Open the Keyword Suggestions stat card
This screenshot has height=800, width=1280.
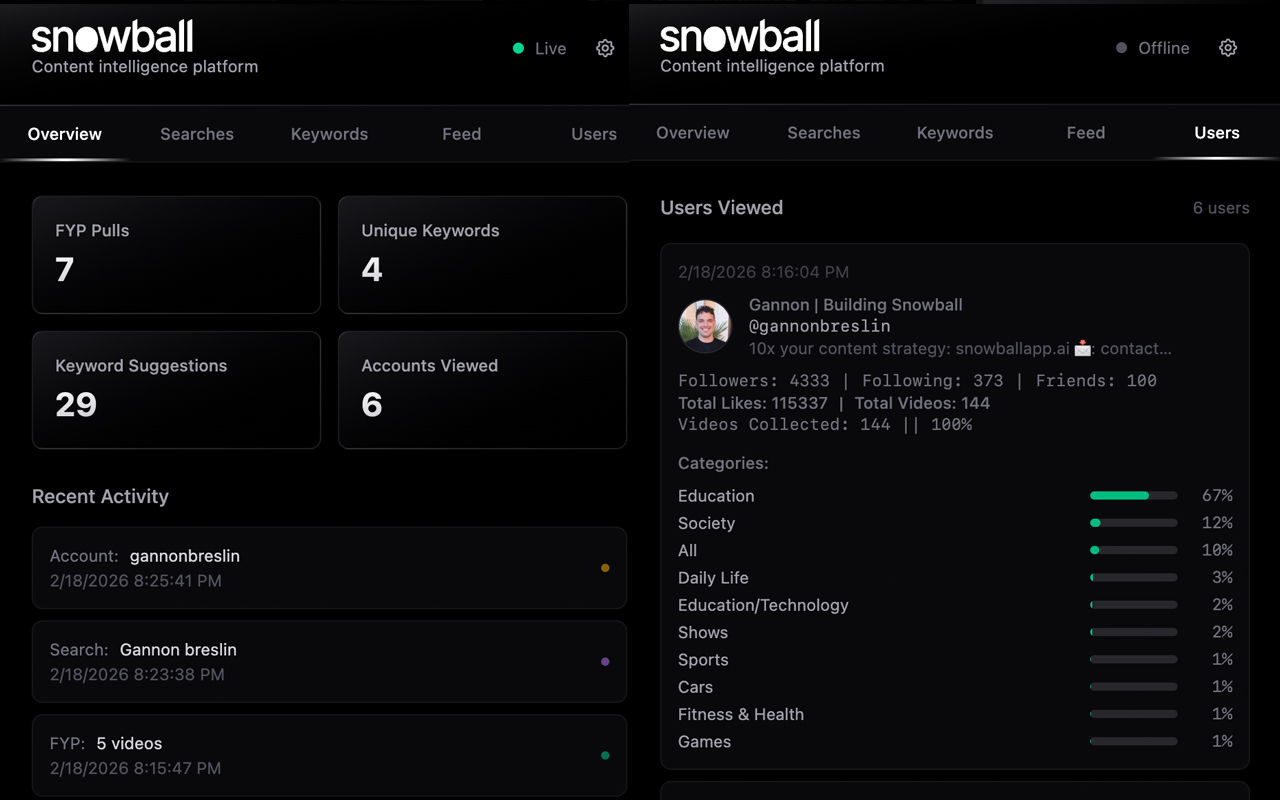pyautogui.click(x=176, y=390)
